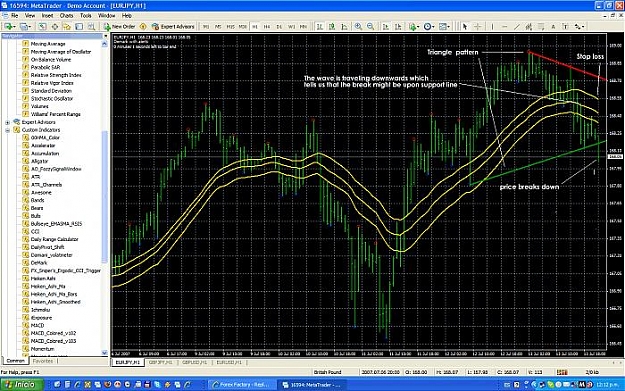Click the taskbar clock

point(607,385)
